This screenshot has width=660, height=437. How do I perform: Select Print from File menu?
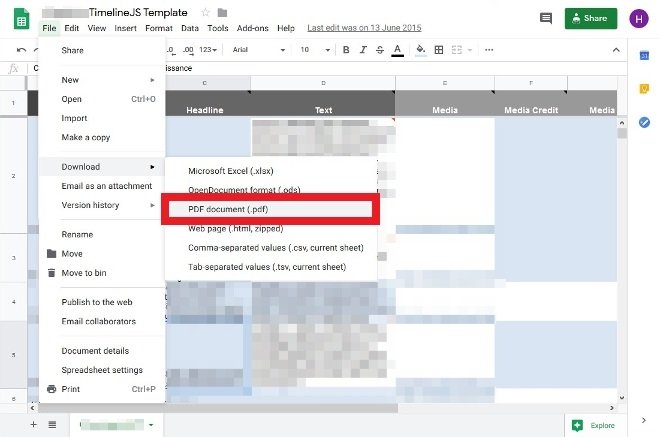[101, 389]
